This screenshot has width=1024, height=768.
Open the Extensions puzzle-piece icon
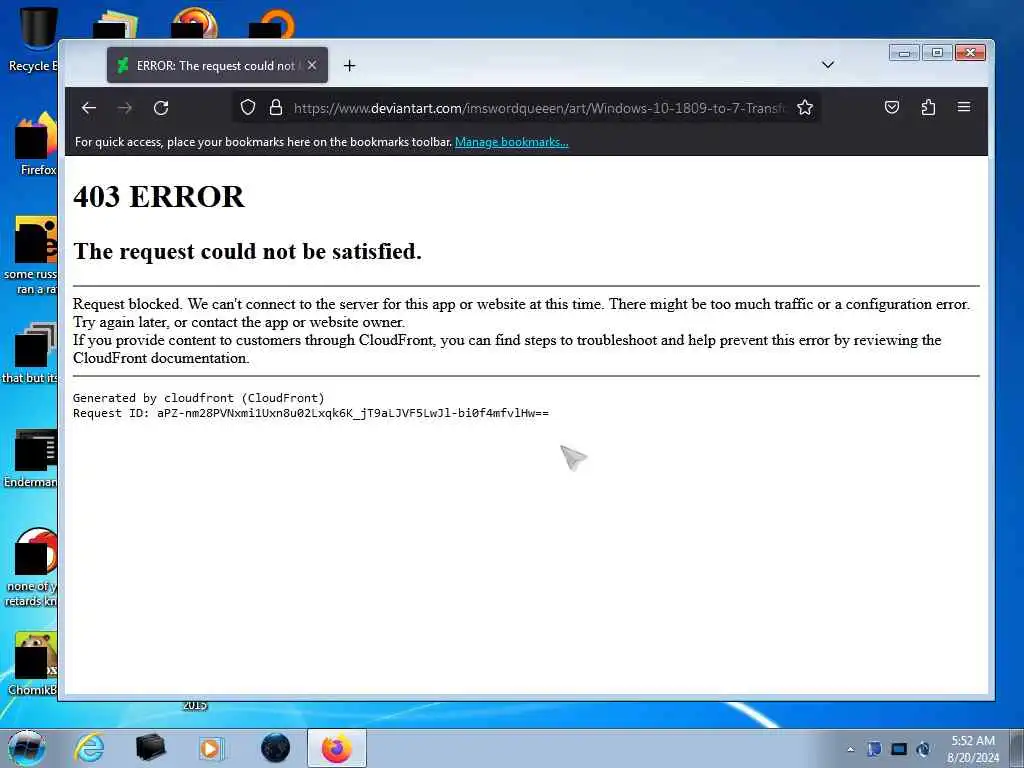click(x=928, y=107)
